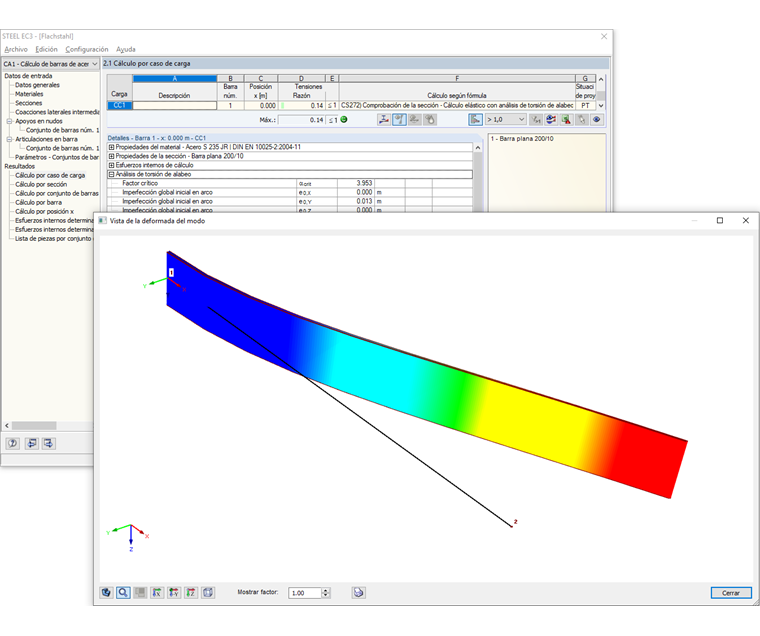Click the PT design situation cell
760x636 pixels.
pyautogui.click(x=586, y=105)
